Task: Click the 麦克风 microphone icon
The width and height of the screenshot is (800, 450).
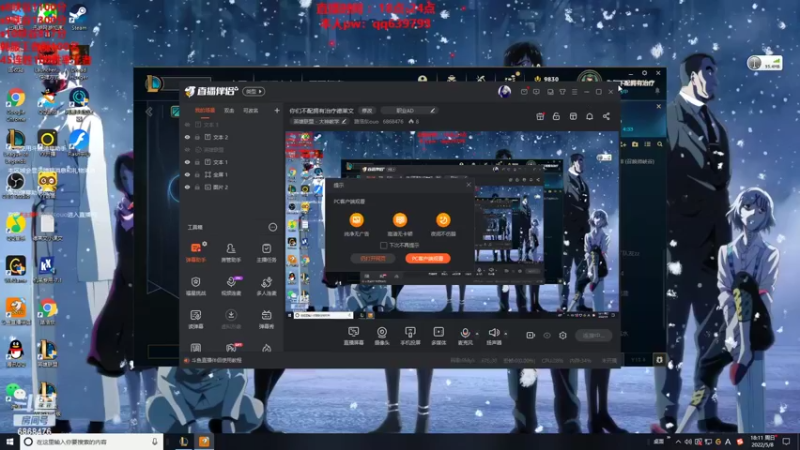Action: click(465, 333)
